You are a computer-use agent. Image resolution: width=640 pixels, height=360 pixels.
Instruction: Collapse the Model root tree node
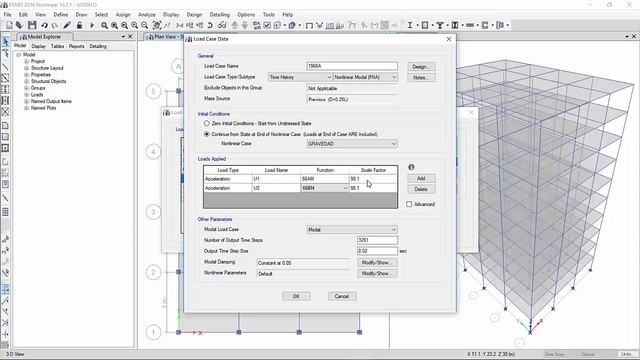pos(18,55)
